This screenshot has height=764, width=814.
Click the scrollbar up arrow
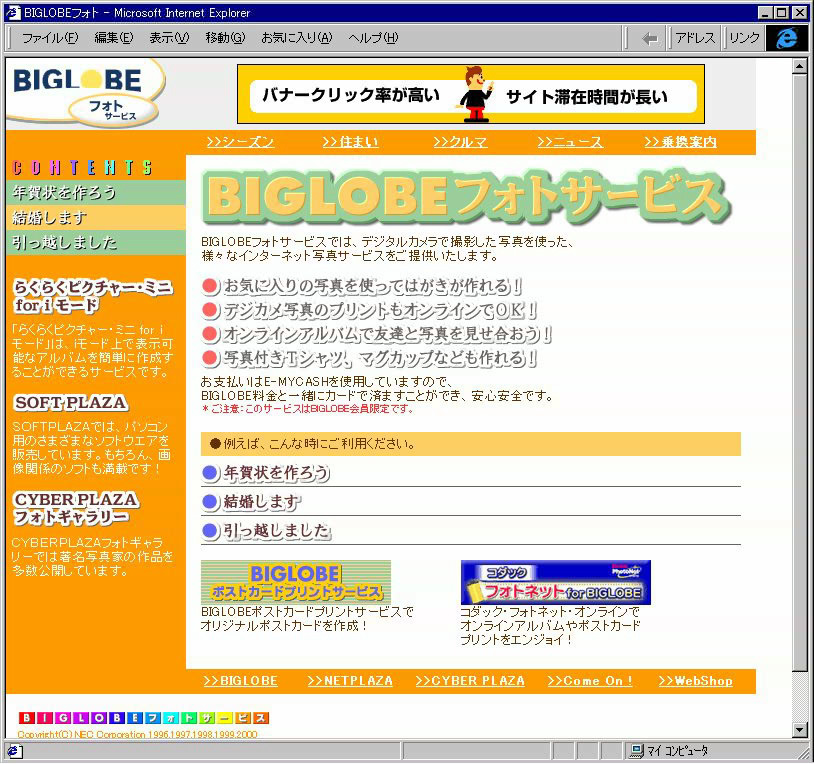click(x=799, y=66)
